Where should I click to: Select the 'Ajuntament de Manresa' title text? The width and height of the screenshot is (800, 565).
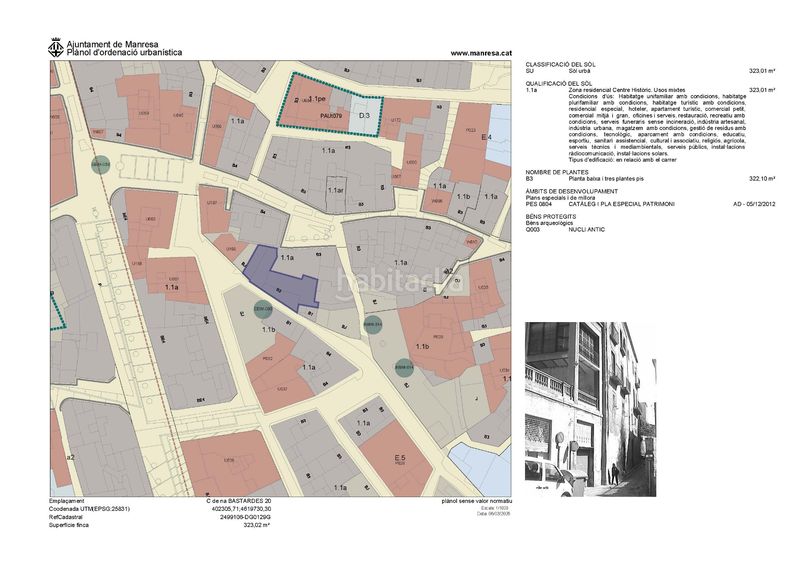[112, 44]
